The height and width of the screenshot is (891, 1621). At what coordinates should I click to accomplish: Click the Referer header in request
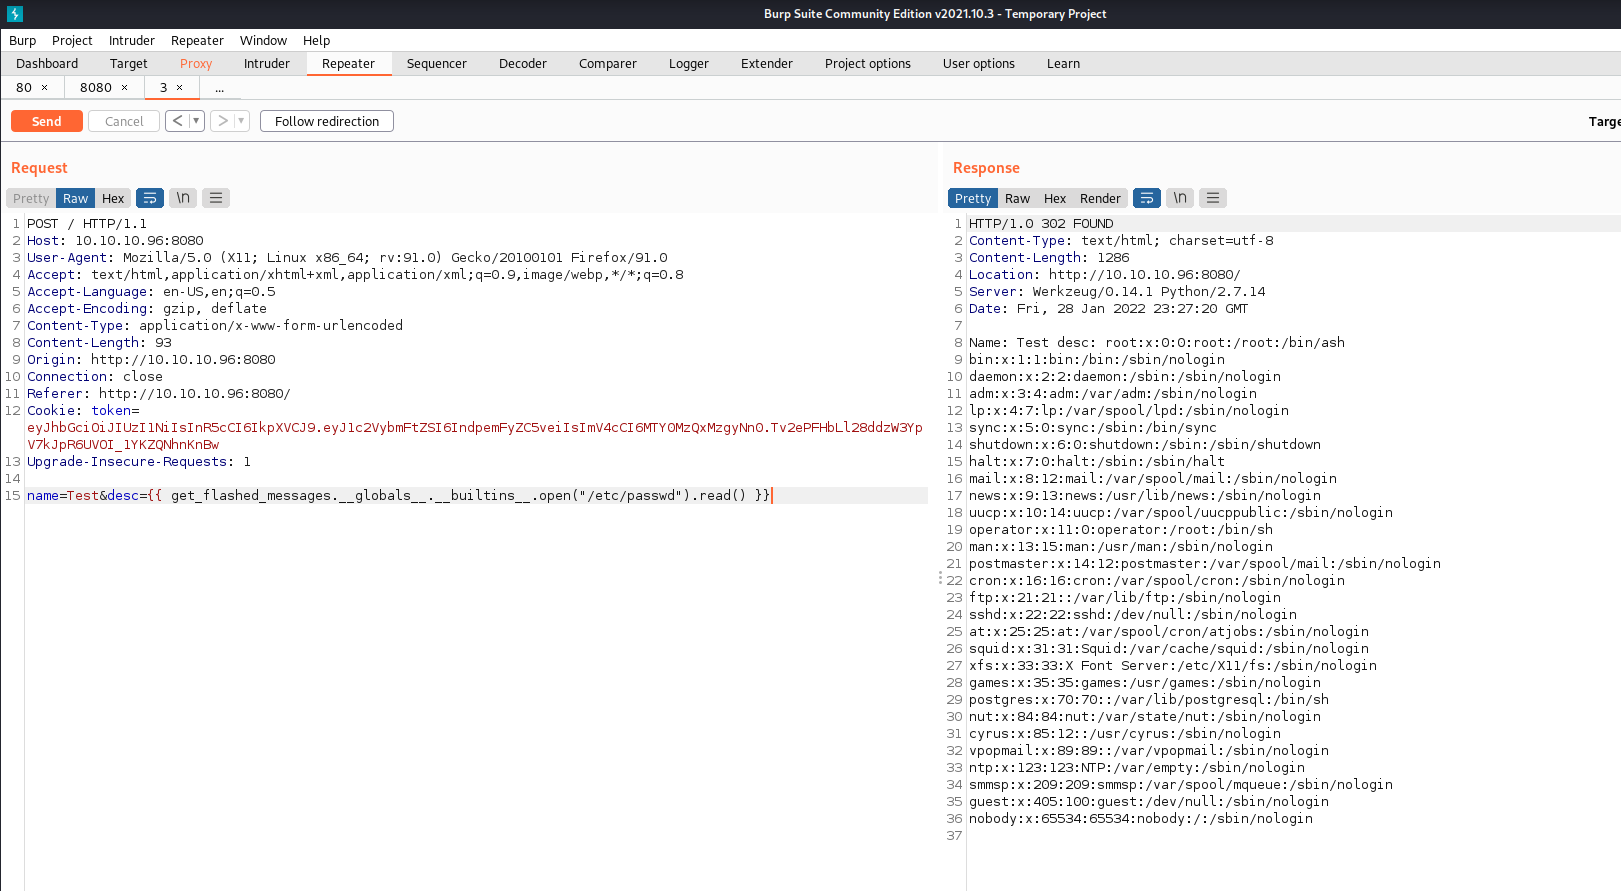pos(159,393)
